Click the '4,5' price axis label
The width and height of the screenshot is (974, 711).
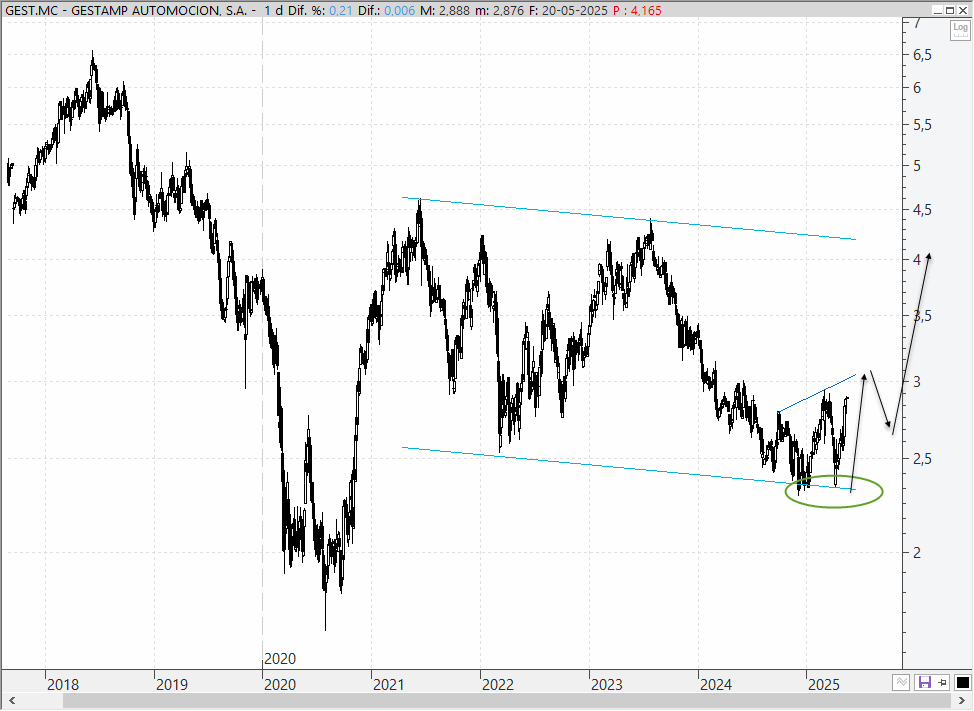(x=922, y=210)
